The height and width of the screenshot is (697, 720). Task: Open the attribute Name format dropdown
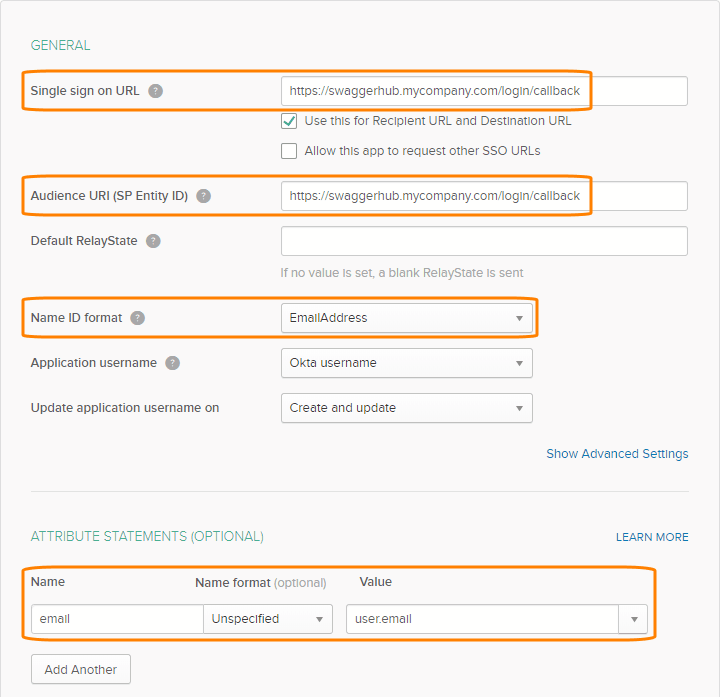(268, 619)
